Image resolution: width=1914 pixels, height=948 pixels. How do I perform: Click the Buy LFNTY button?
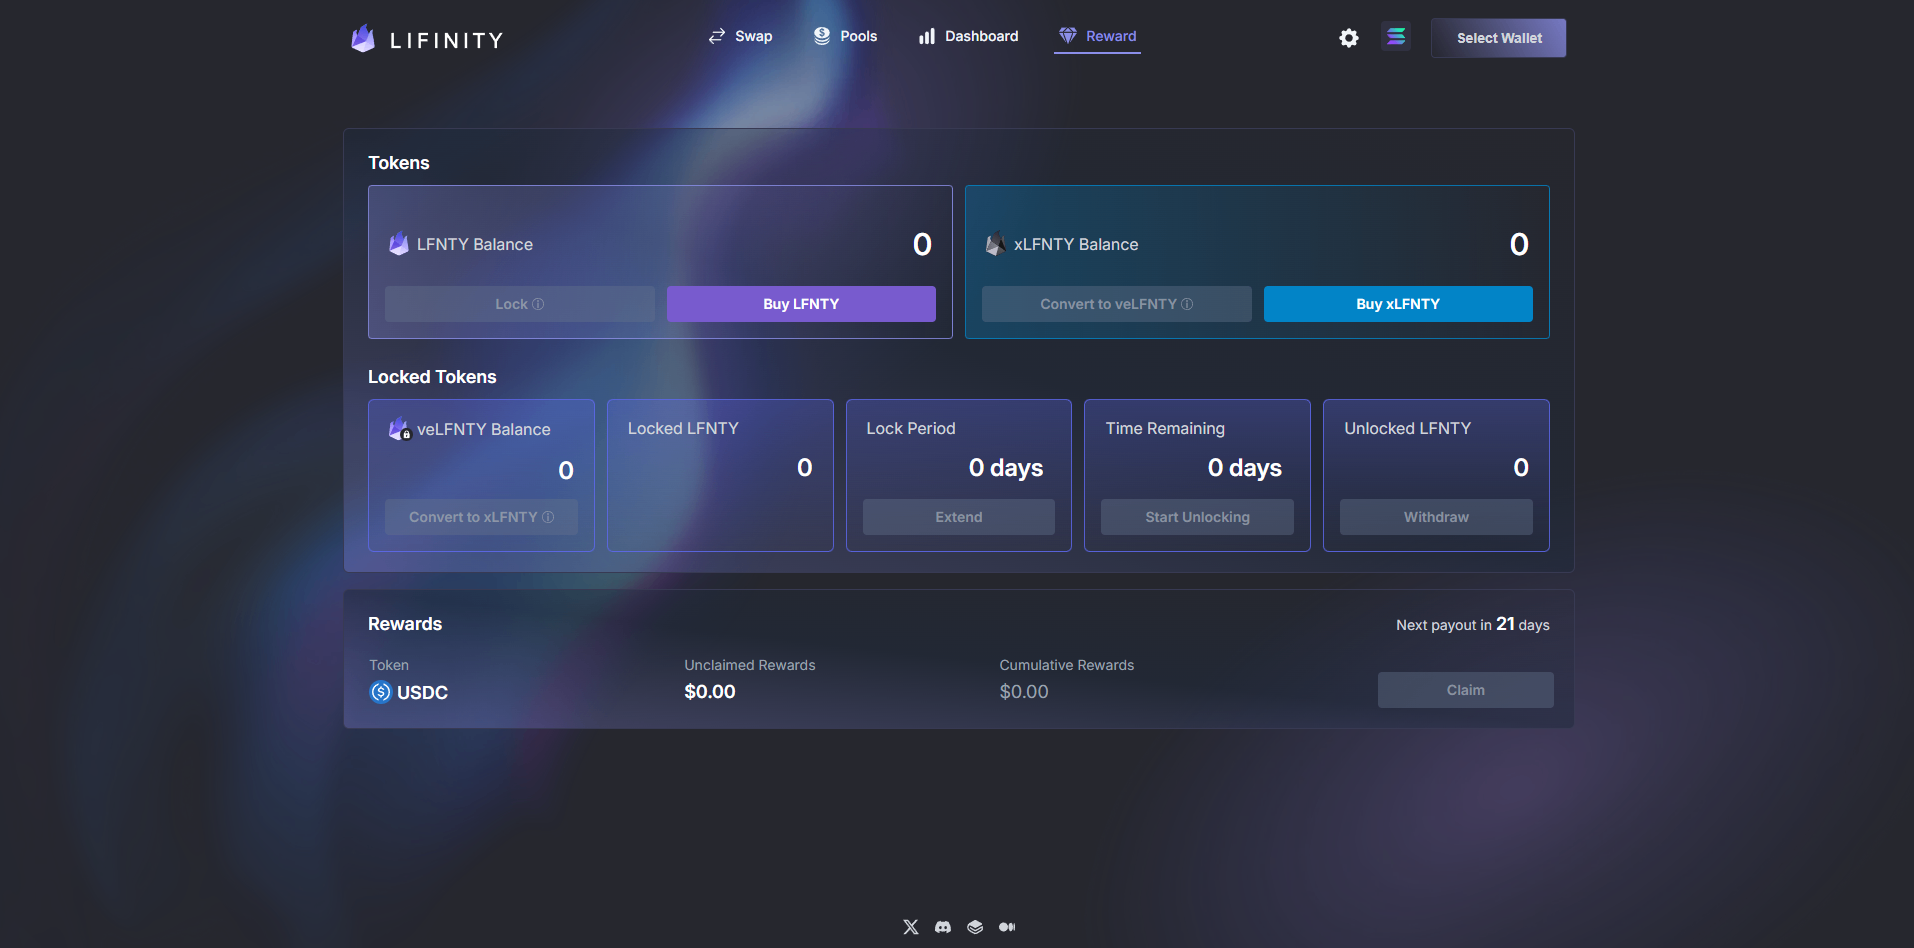801,304
